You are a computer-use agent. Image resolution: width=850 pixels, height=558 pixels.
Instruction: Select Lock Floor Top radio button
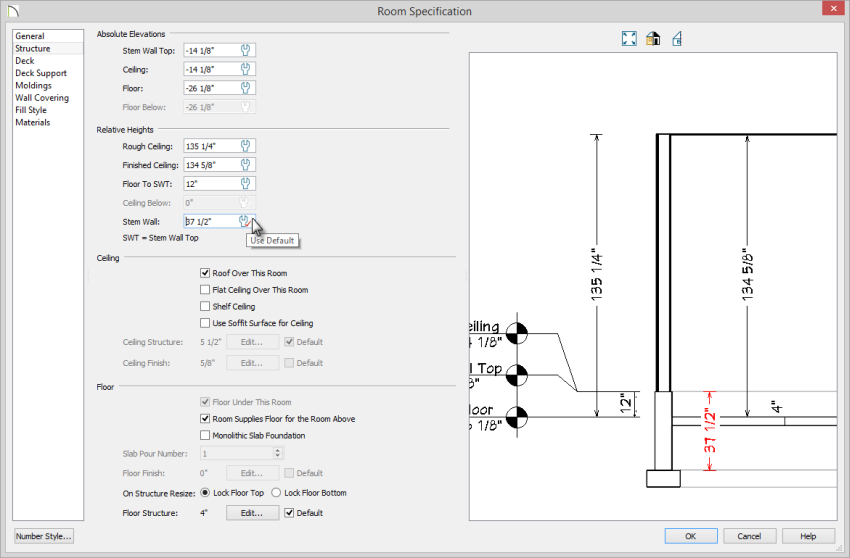coord(205,493)
